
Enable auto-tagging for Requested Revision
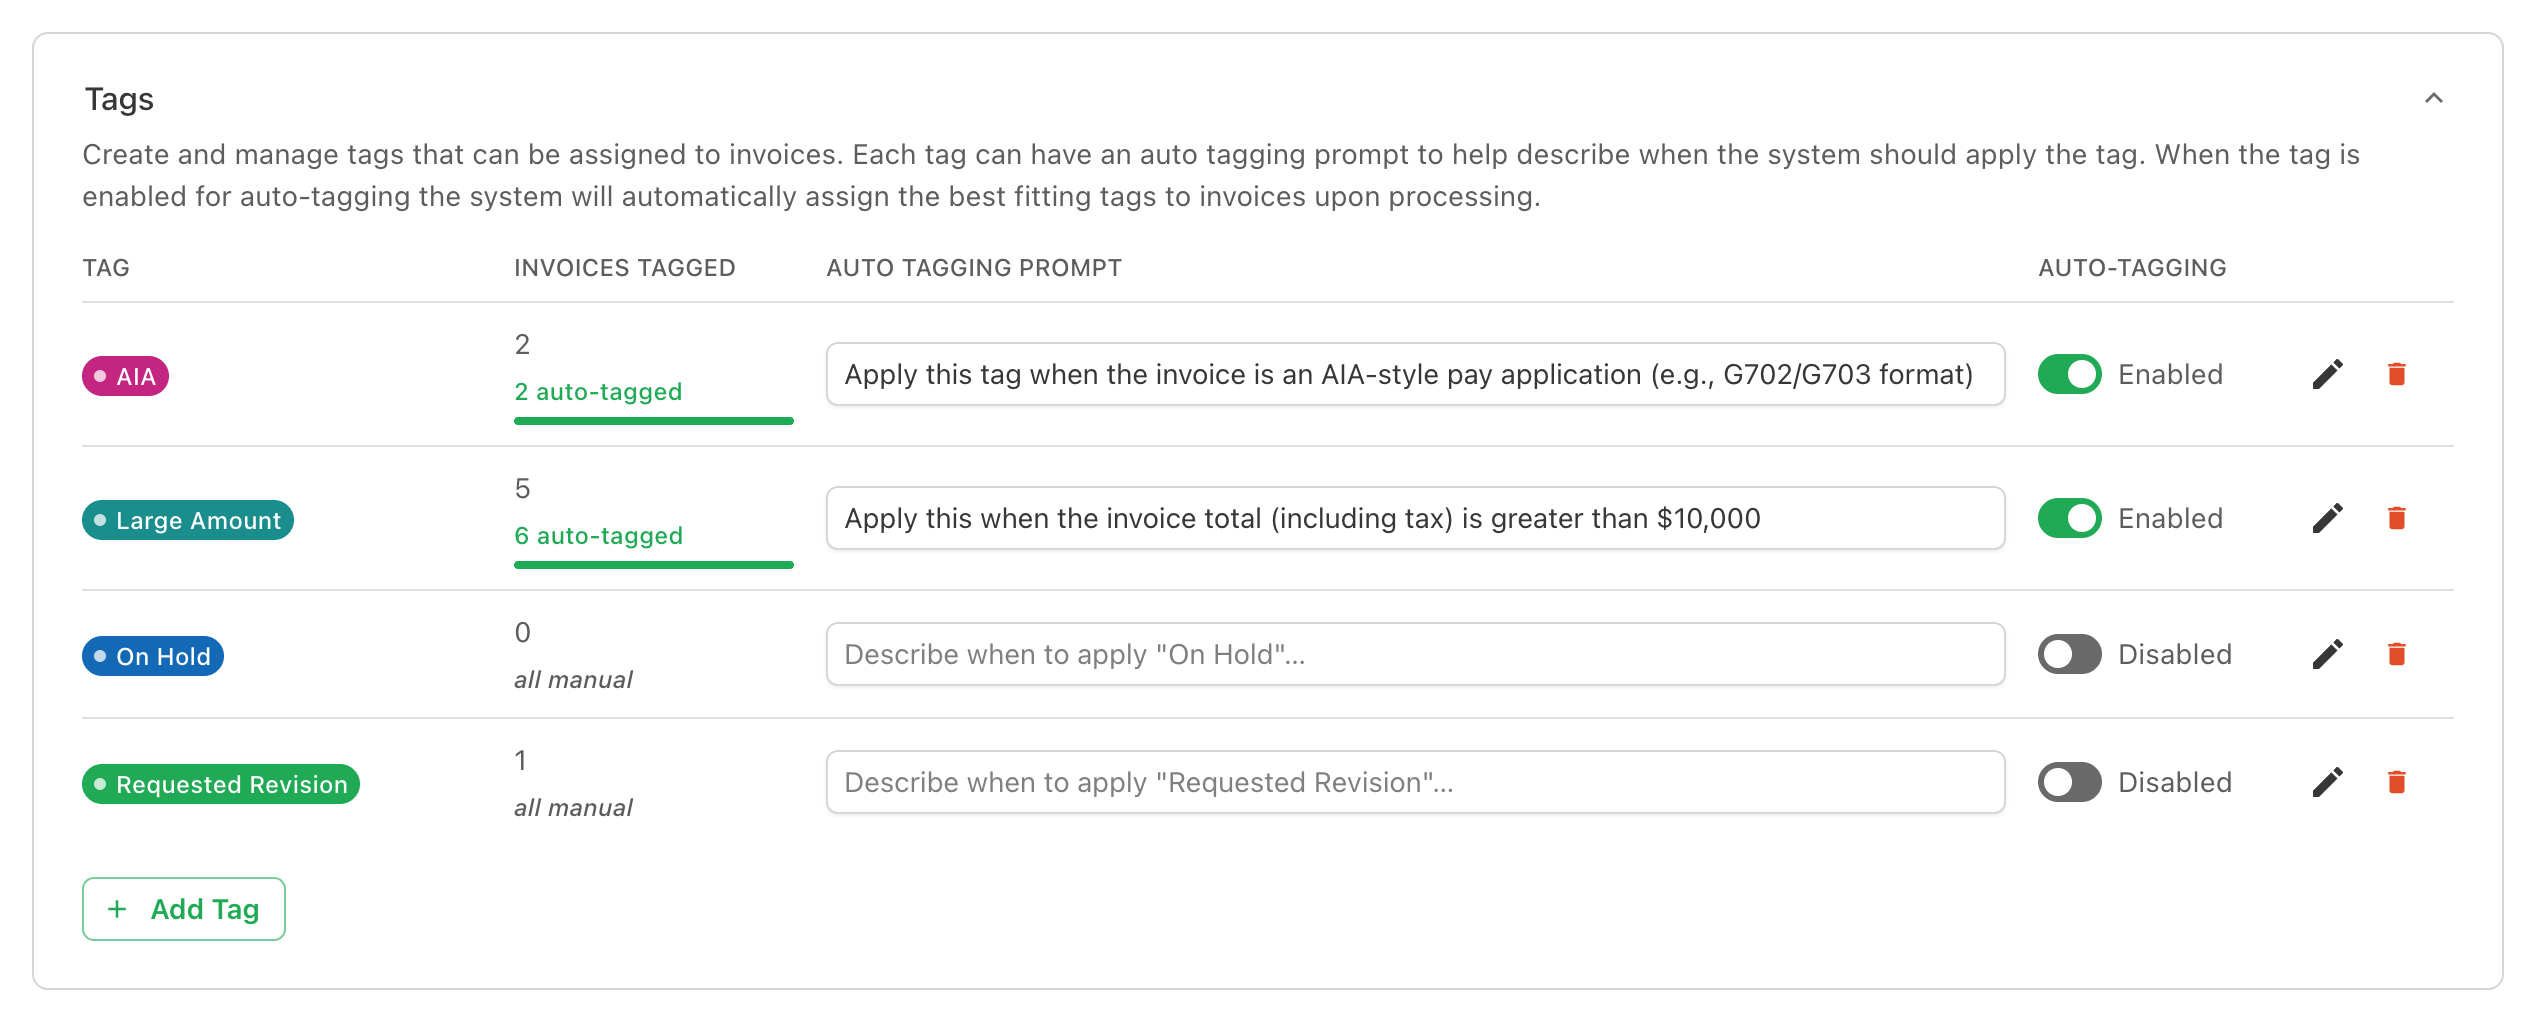pos(2070,783)
